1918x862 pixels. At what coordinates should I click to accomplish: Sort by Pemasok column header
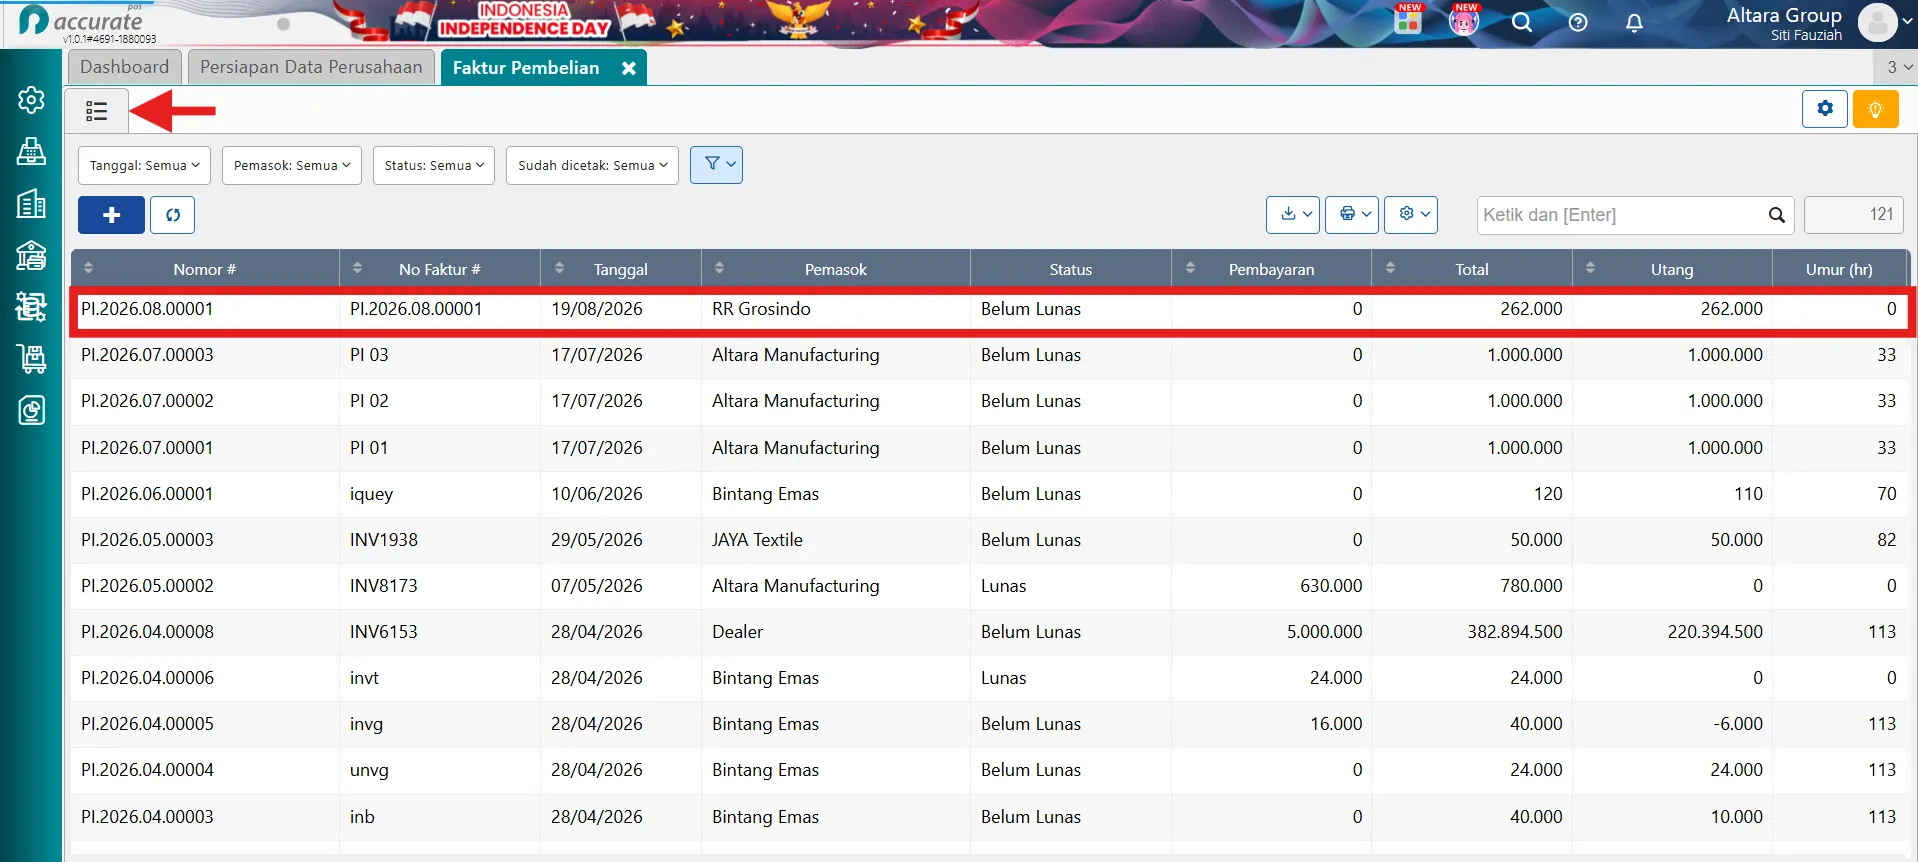pos(835,269)
